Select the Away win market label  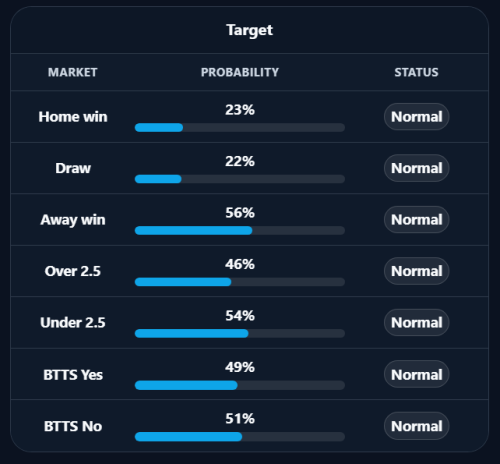(73, 220)
